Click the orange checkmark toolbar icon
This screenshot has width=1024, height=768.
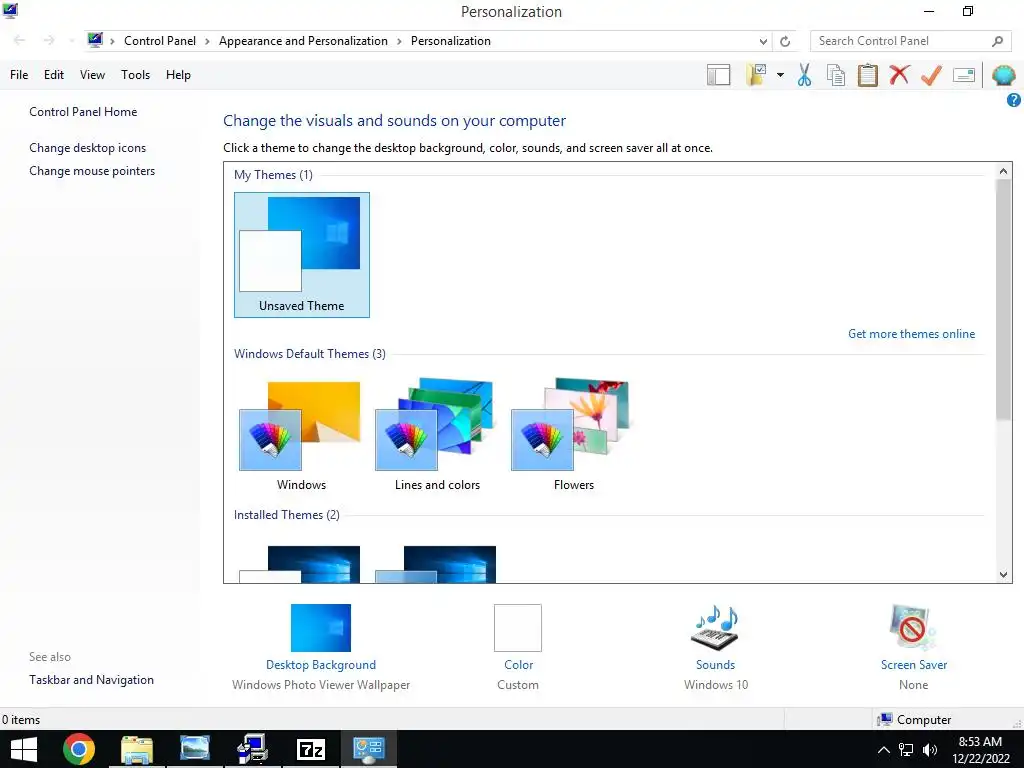click(931, 75)
